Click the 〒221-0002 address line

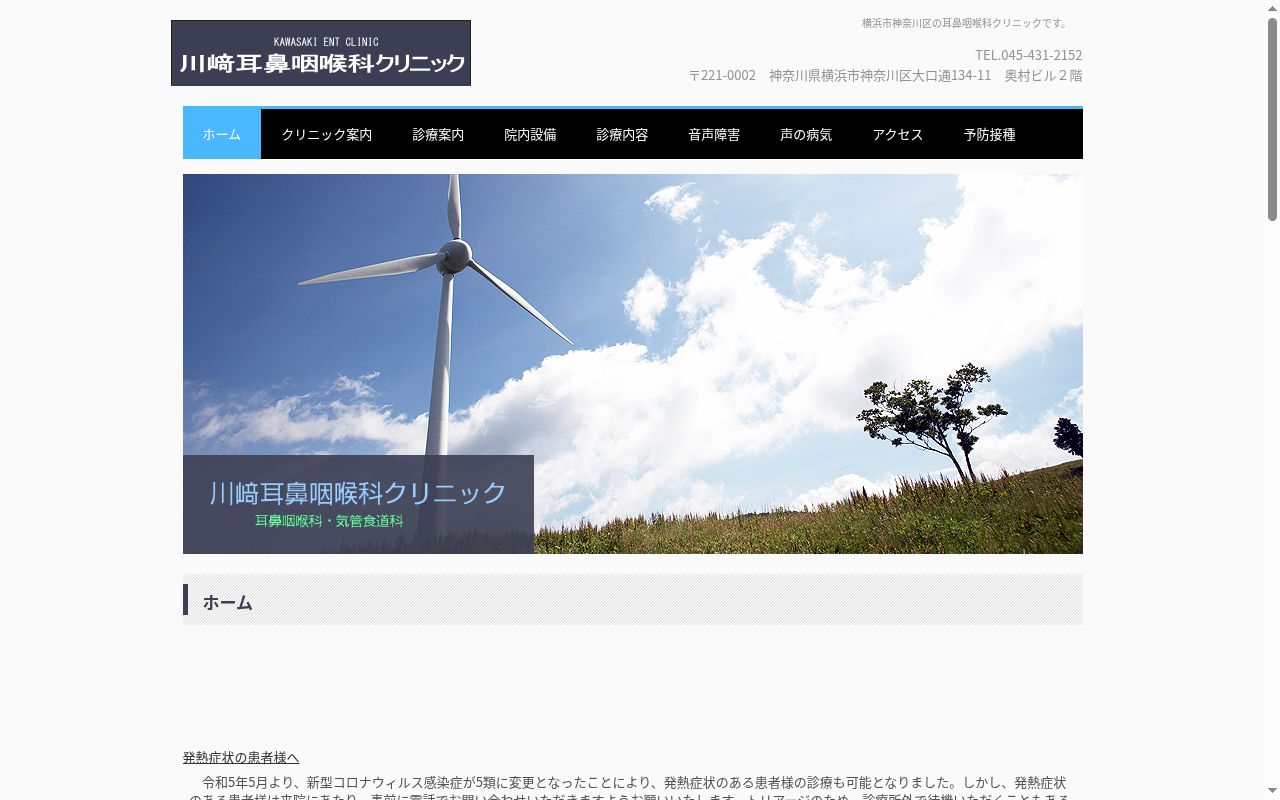tap(885, 75)
